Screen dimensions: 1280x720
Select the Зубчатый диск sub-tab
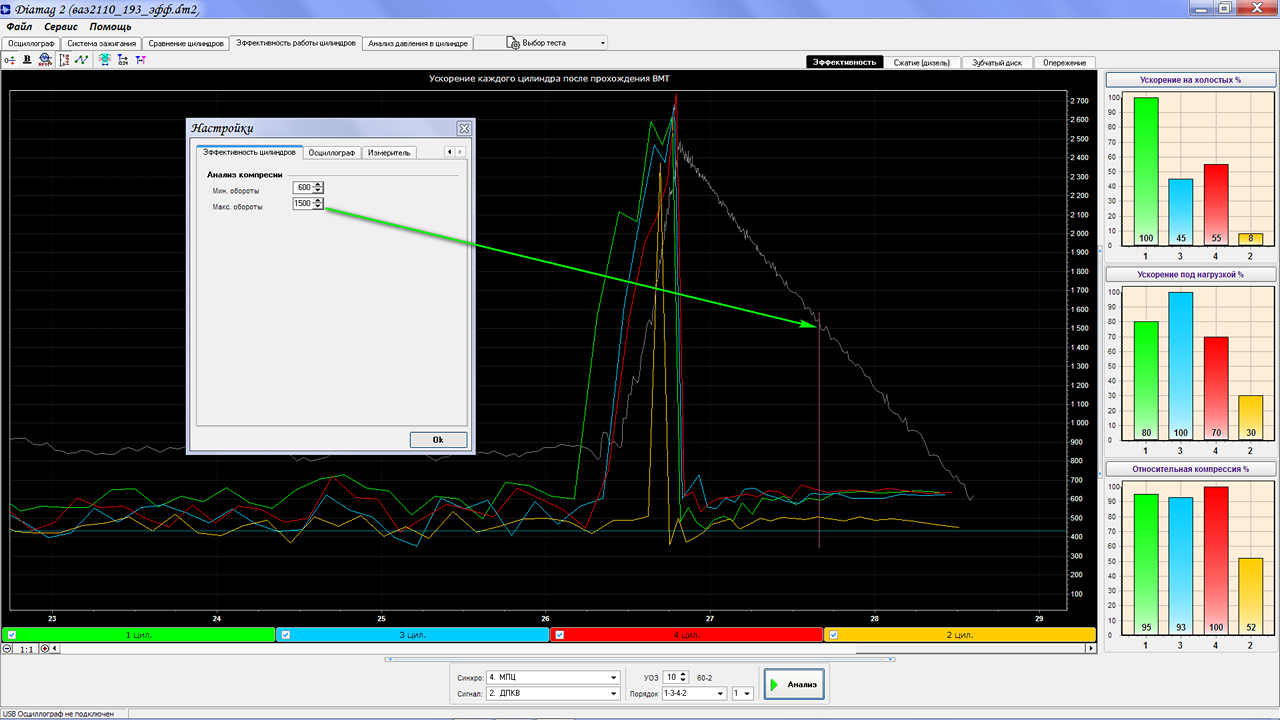(997, 62)
